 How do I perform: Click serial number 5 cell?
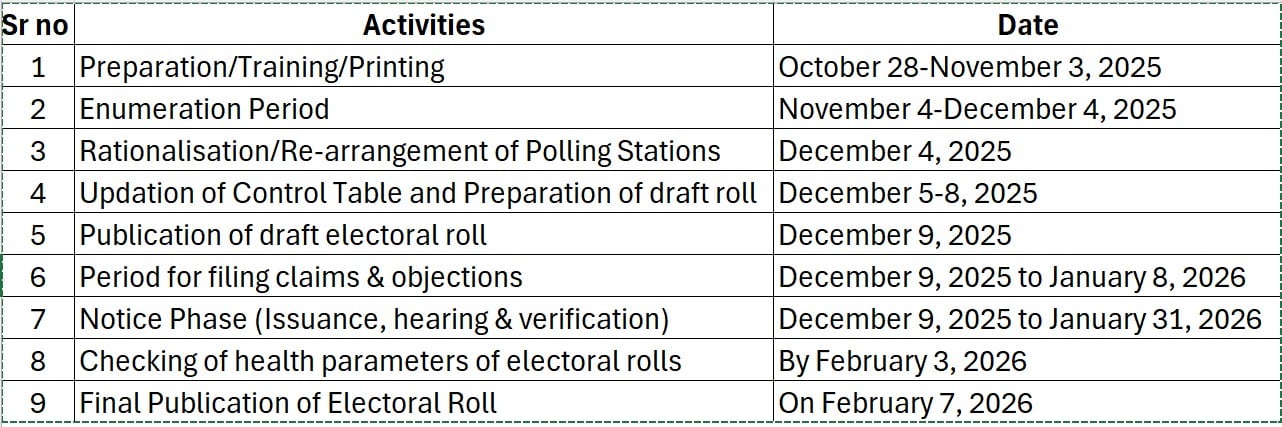(x=38, y=235)
